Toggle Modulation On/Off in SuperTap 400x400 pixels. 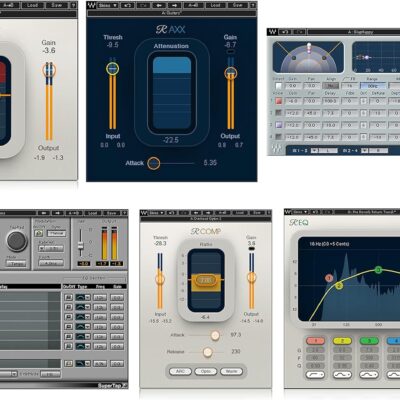click(x=39, y=233)
